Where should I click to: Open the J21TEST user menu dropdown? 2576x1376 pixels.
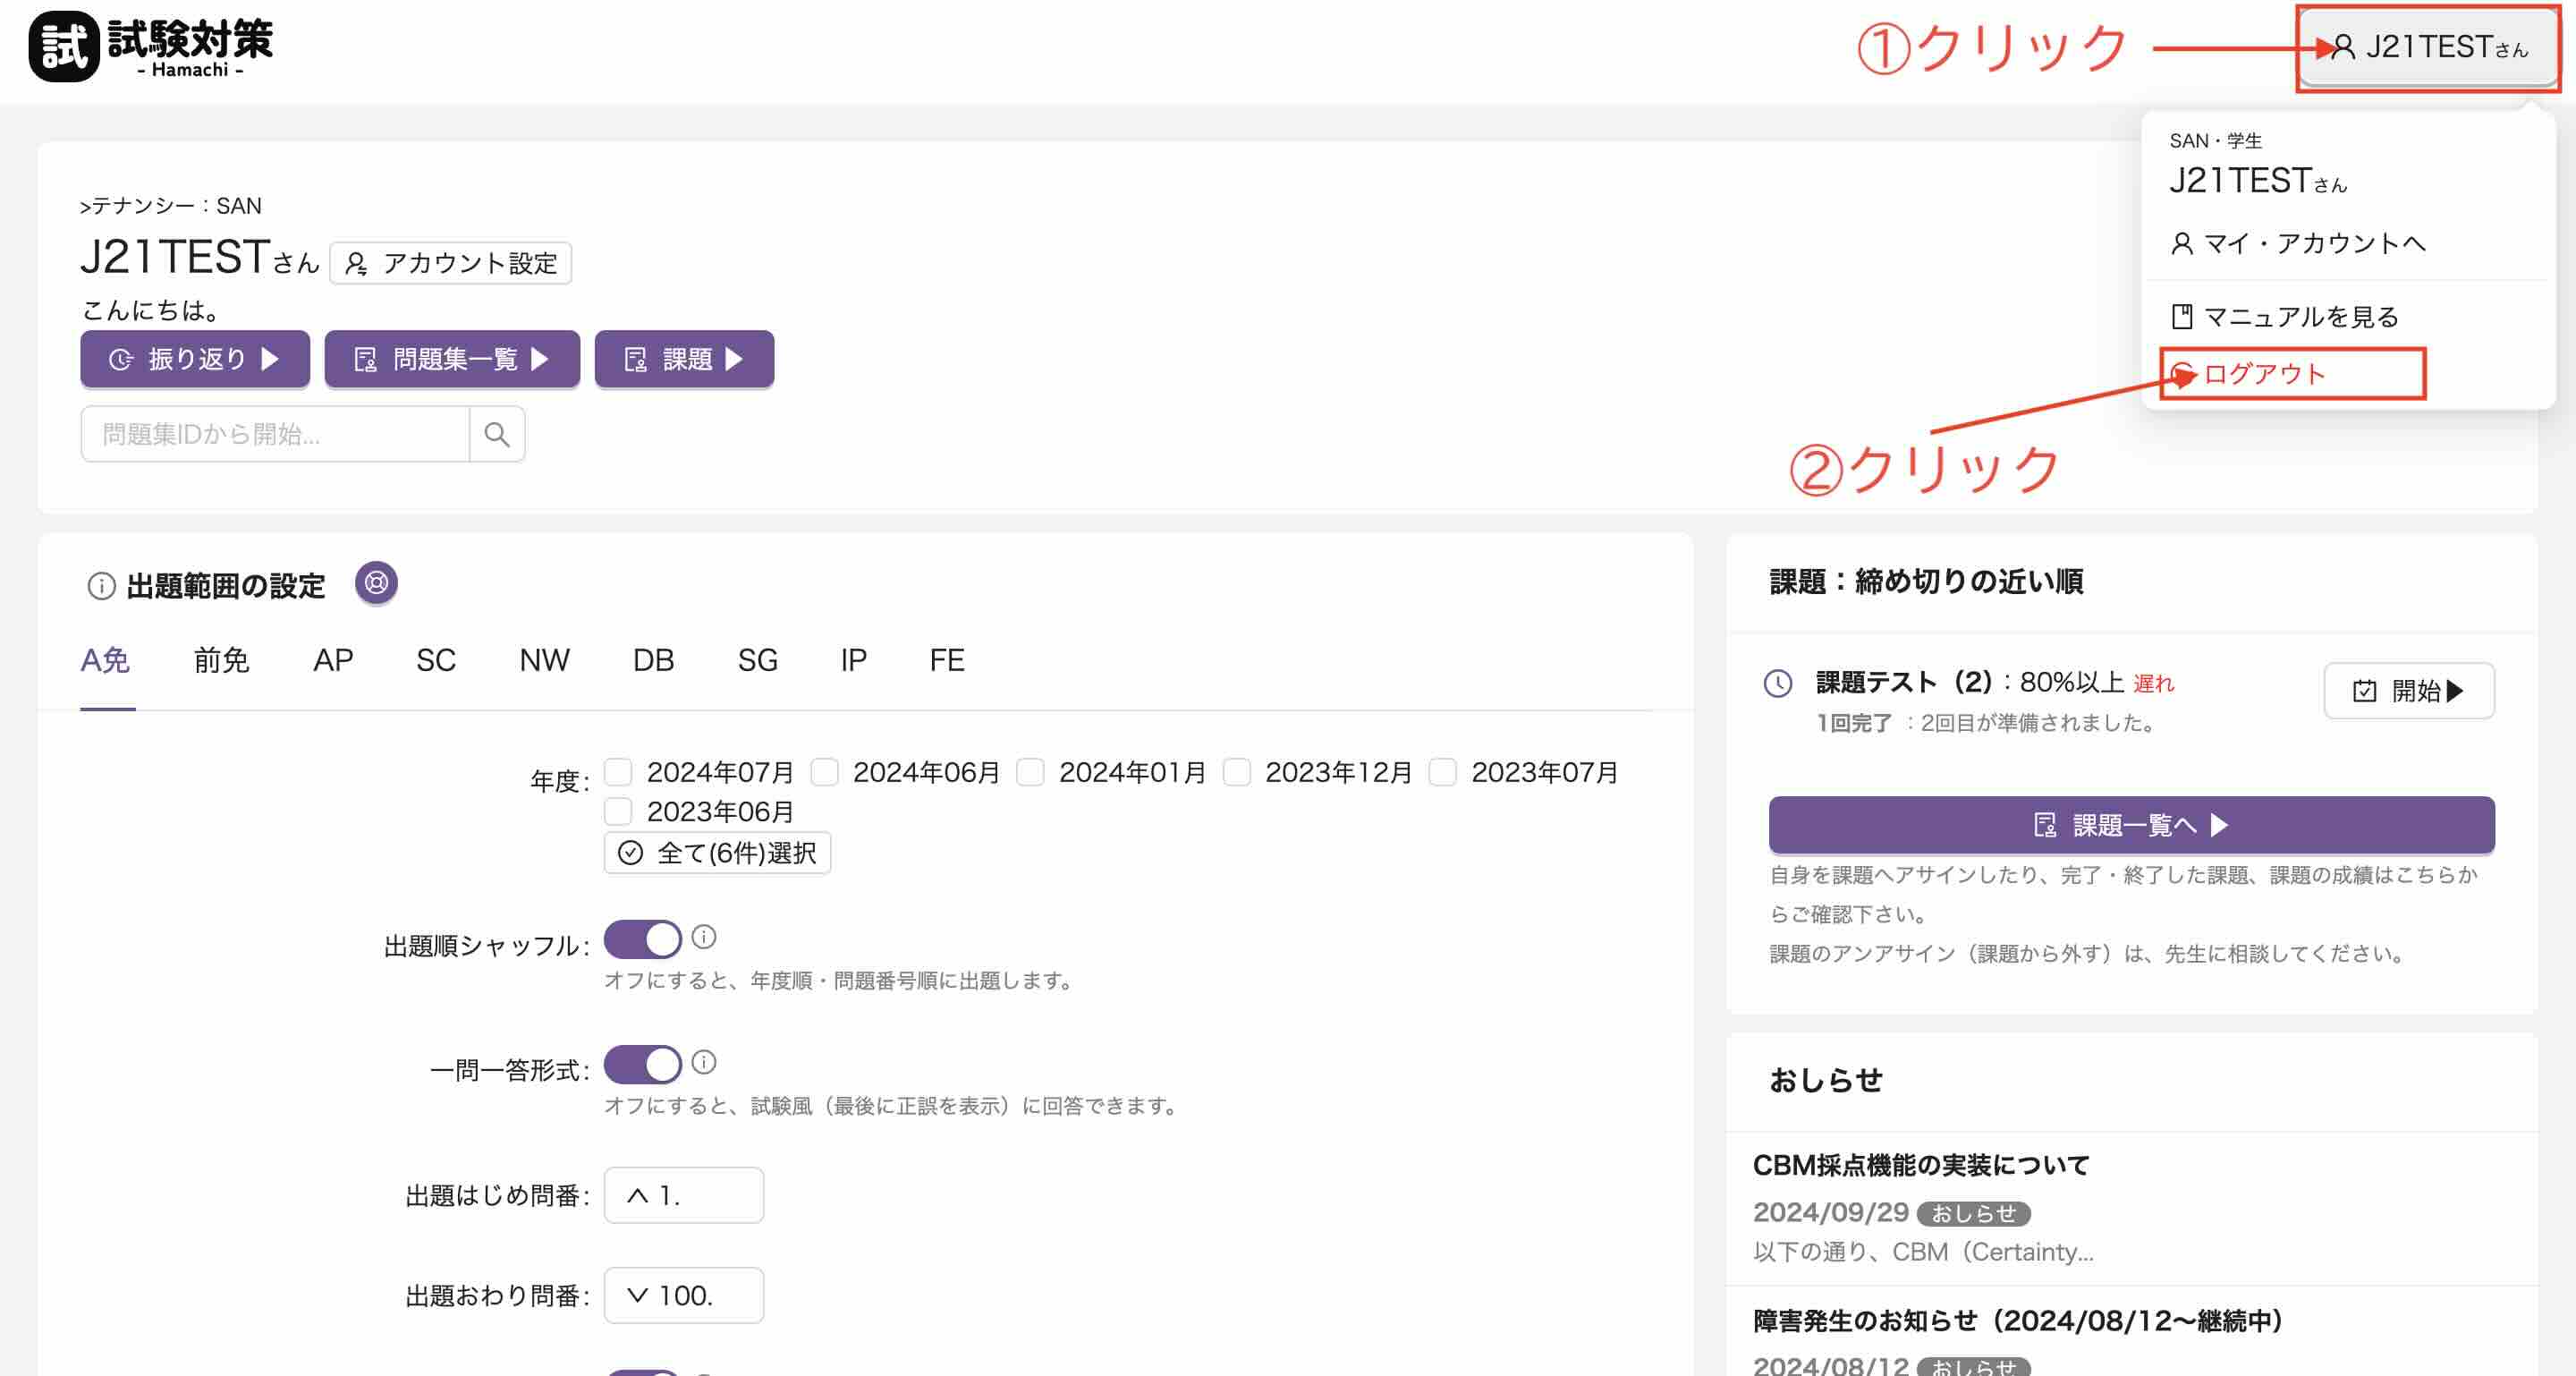click(x=2428, y=48)
